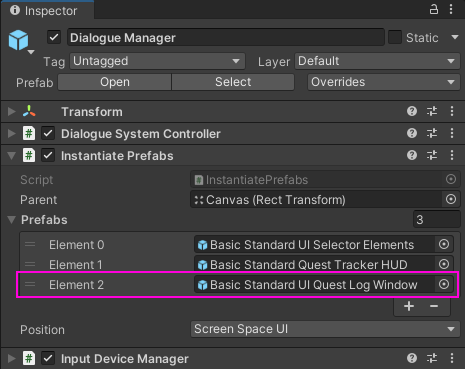
Task: Open Transform preset settings icon
Action: coord(432,111)
